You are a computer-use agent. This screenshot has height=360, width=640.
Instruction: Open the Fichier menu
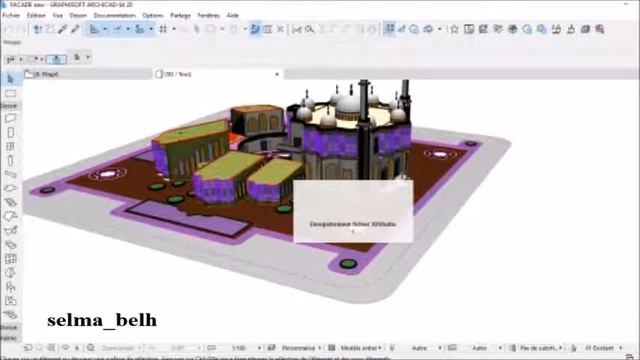(11, 16)
